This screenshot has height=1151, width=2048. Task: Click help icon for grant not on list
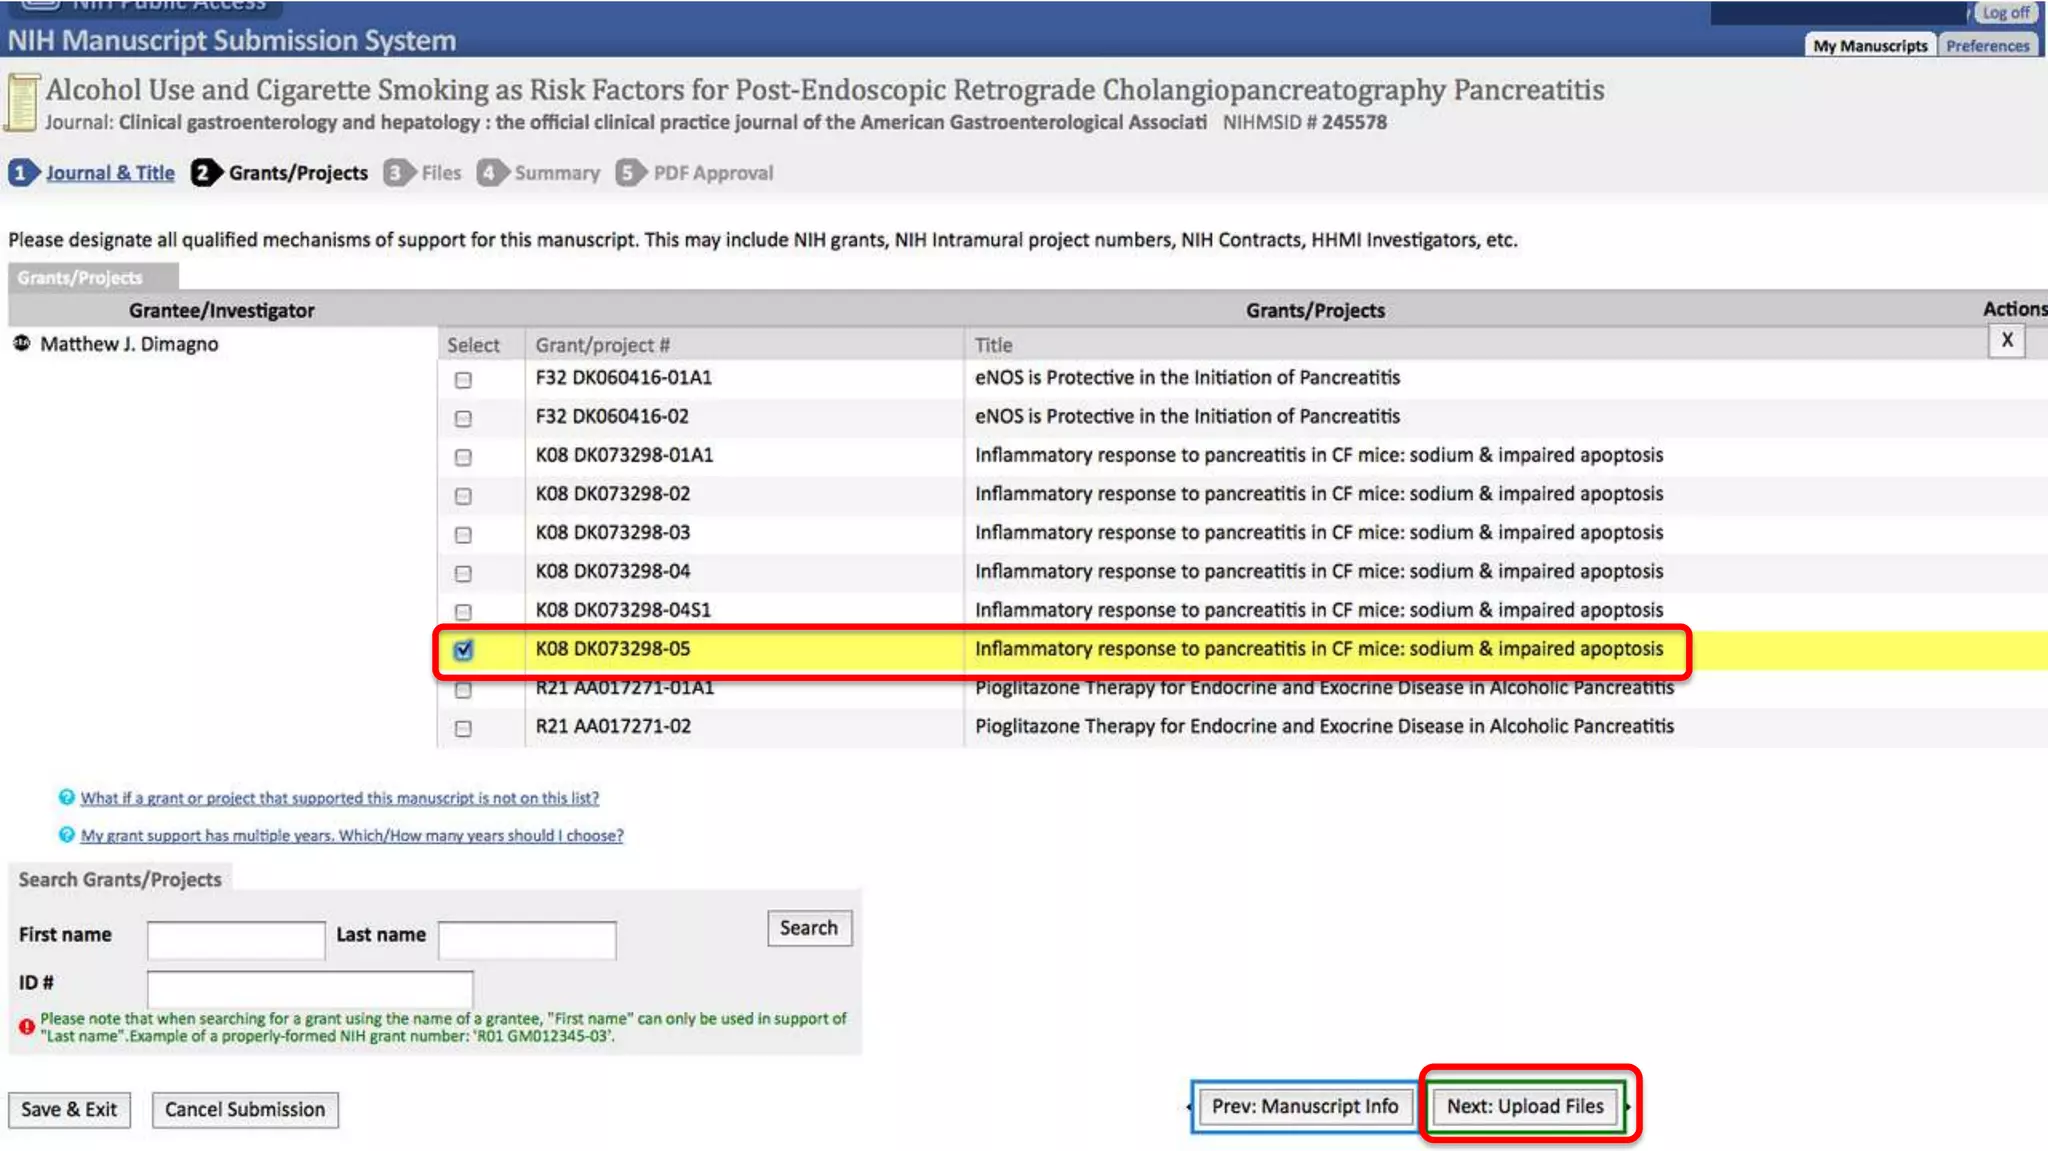tap(66, 797)
